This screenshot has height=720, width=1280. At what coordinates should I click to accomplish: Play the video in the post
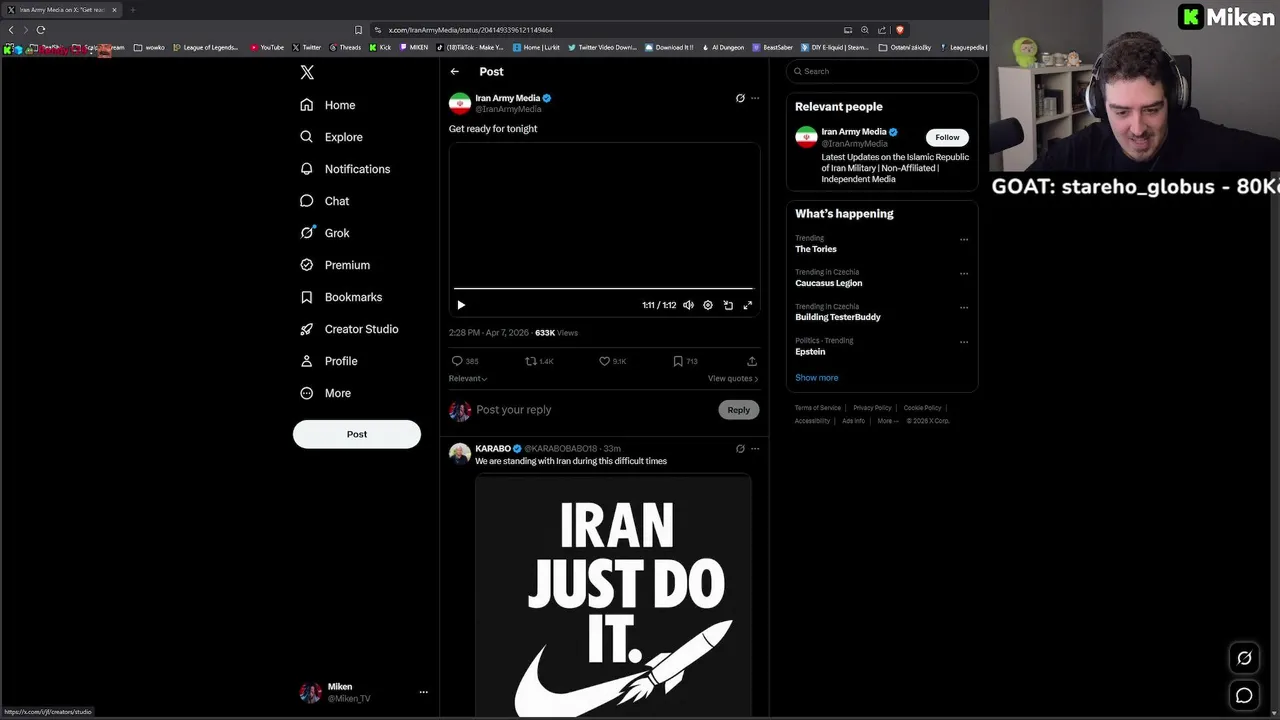coord(461,305)
